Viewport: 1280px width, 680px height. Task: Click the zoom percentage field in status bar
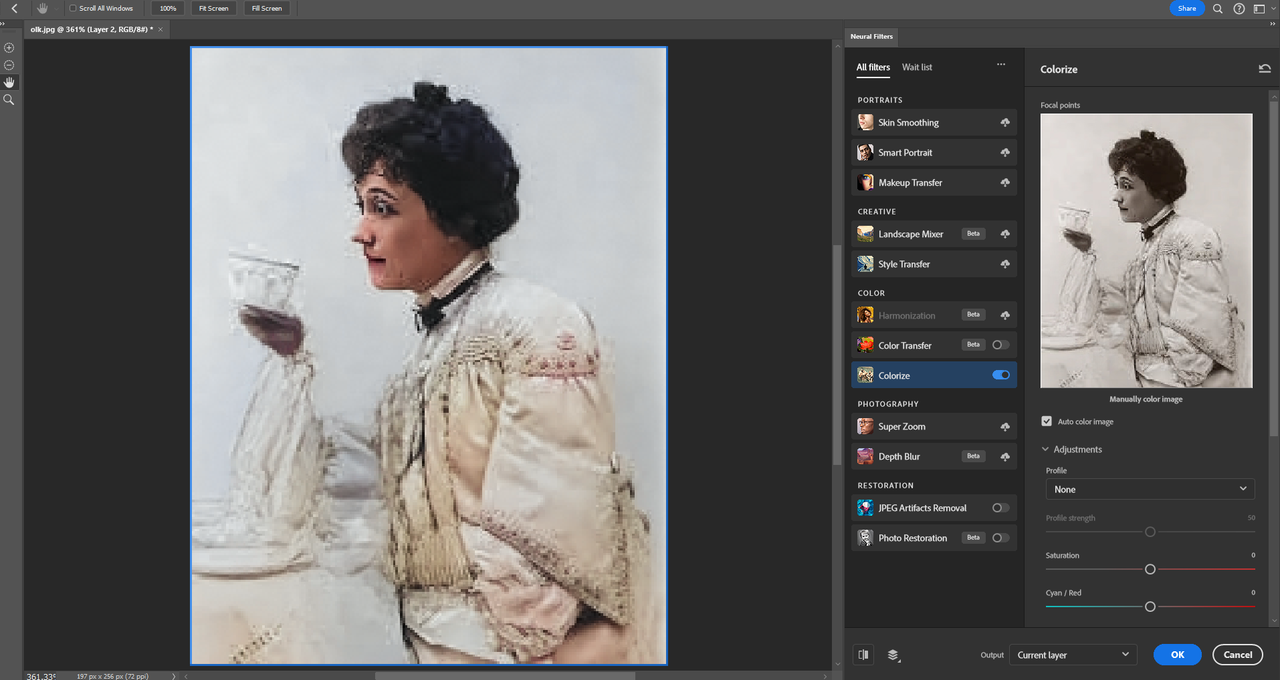tap(42, 676)
